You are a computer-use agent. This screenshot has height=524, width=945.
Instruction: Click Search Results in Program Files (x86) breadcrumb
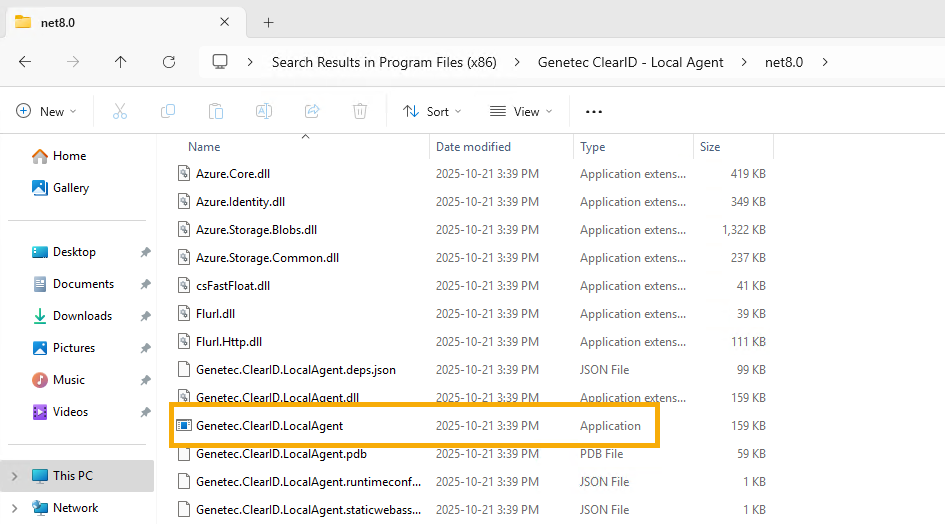[384, 62]
